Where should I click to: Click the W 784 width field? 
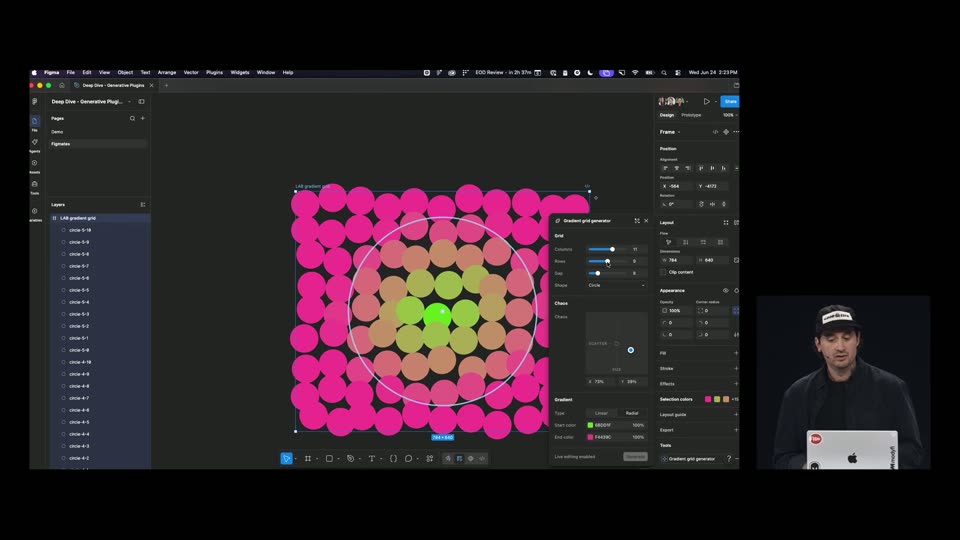tap(677, 260)
